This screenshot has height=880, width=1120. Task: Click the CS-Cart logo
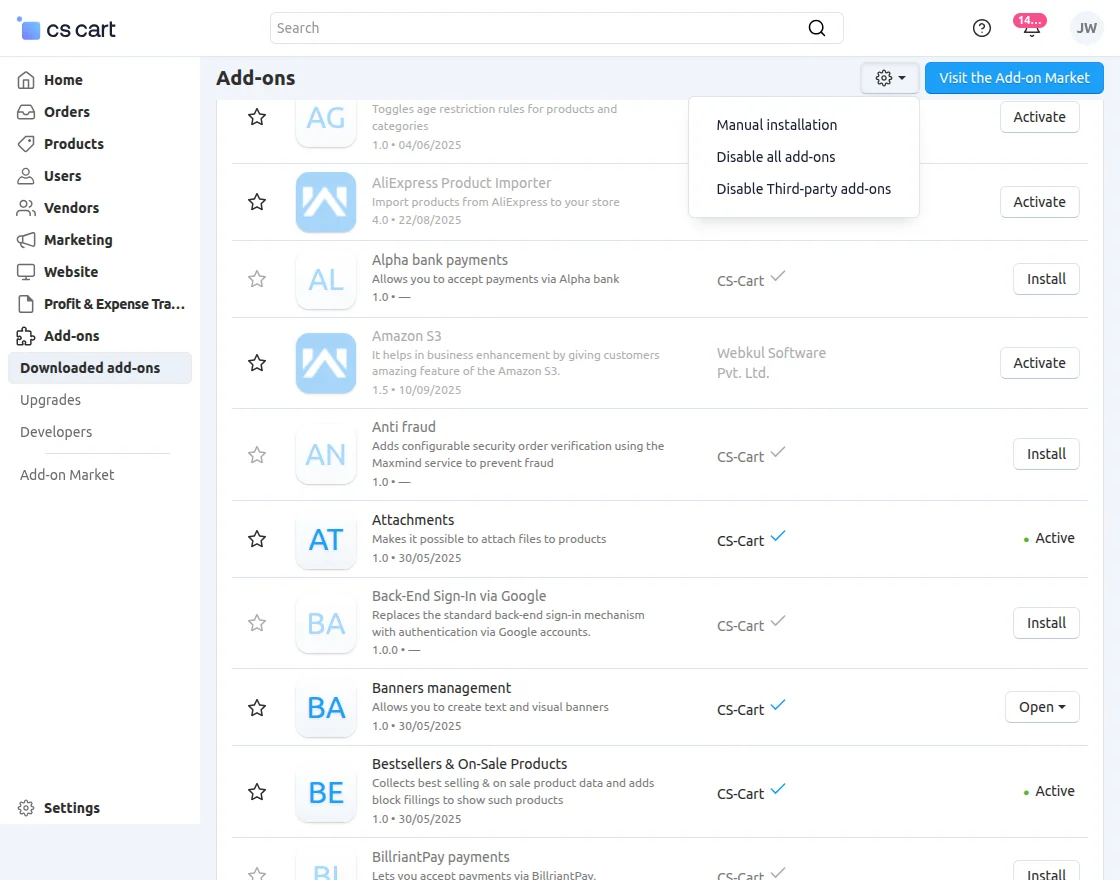click(67, 29)
